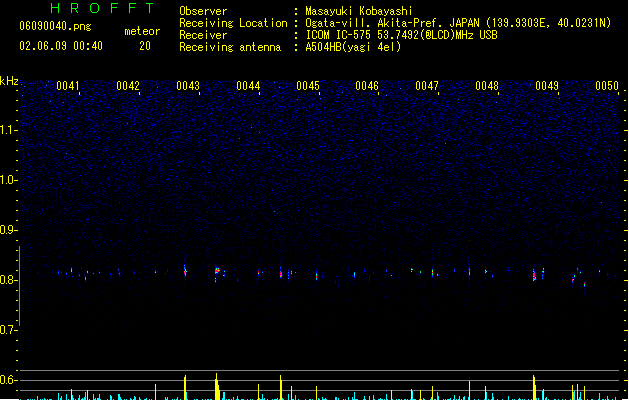
Task: Click the Receiving antenna field label
Action: coord(230,47)
